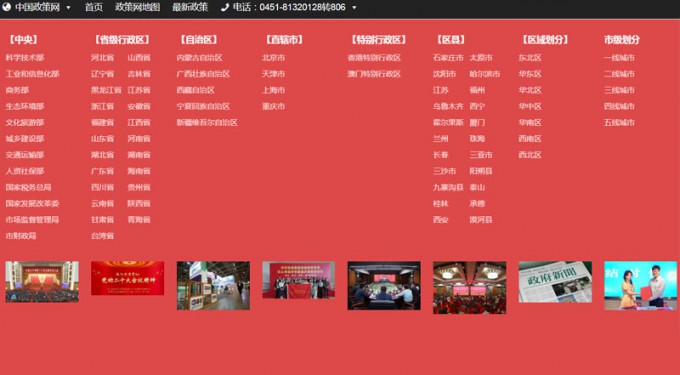Open the group photo with red banner thumbnail

298,280
